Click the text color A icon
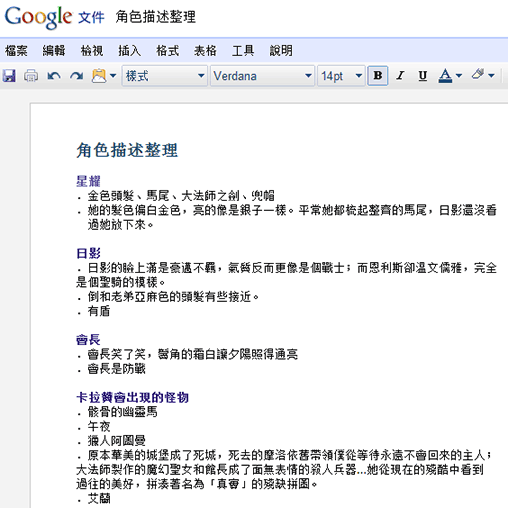This screenshot has height=508, width=508. click(445, 76)
